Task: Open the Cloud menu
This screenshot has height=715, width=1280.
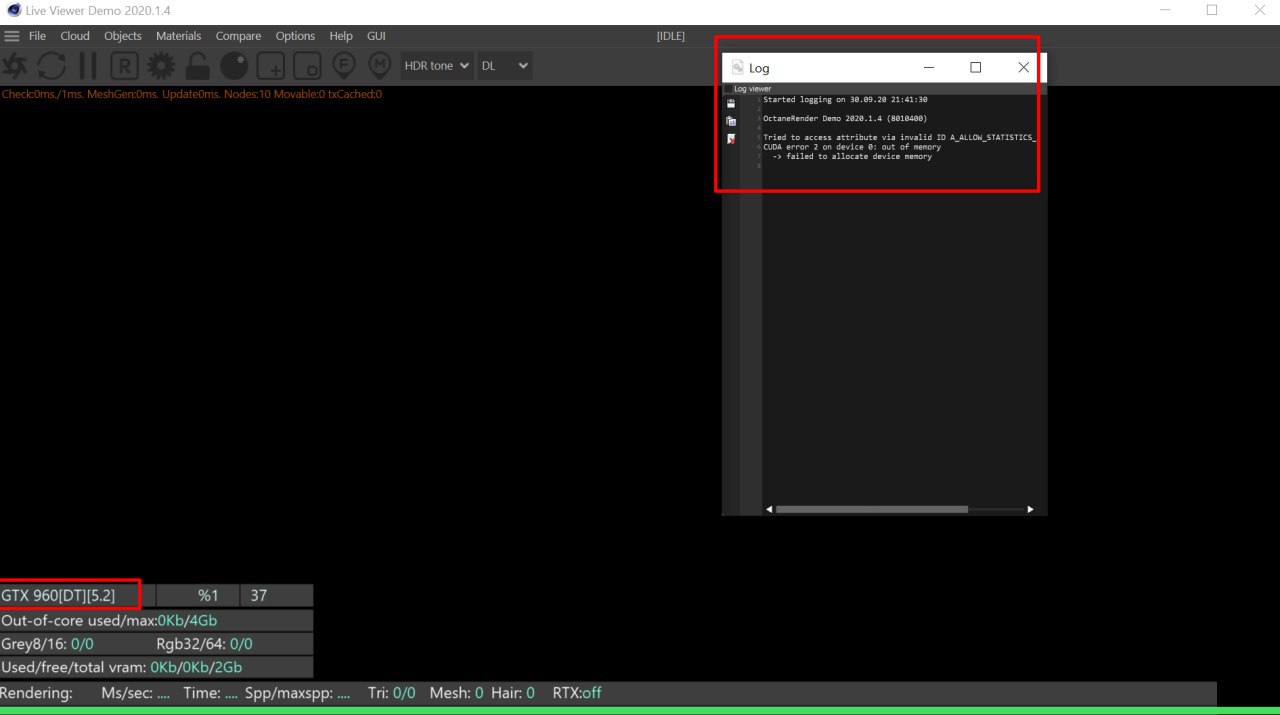Action: (75, 36)
